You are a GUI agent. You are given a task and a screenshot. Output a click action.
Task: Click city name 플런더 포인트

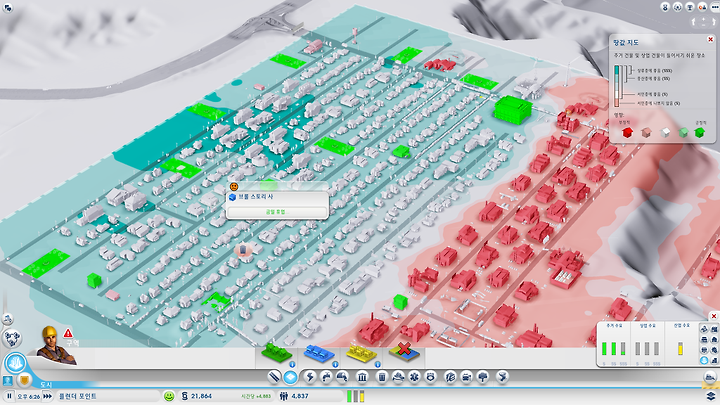[x=78, y=396]
